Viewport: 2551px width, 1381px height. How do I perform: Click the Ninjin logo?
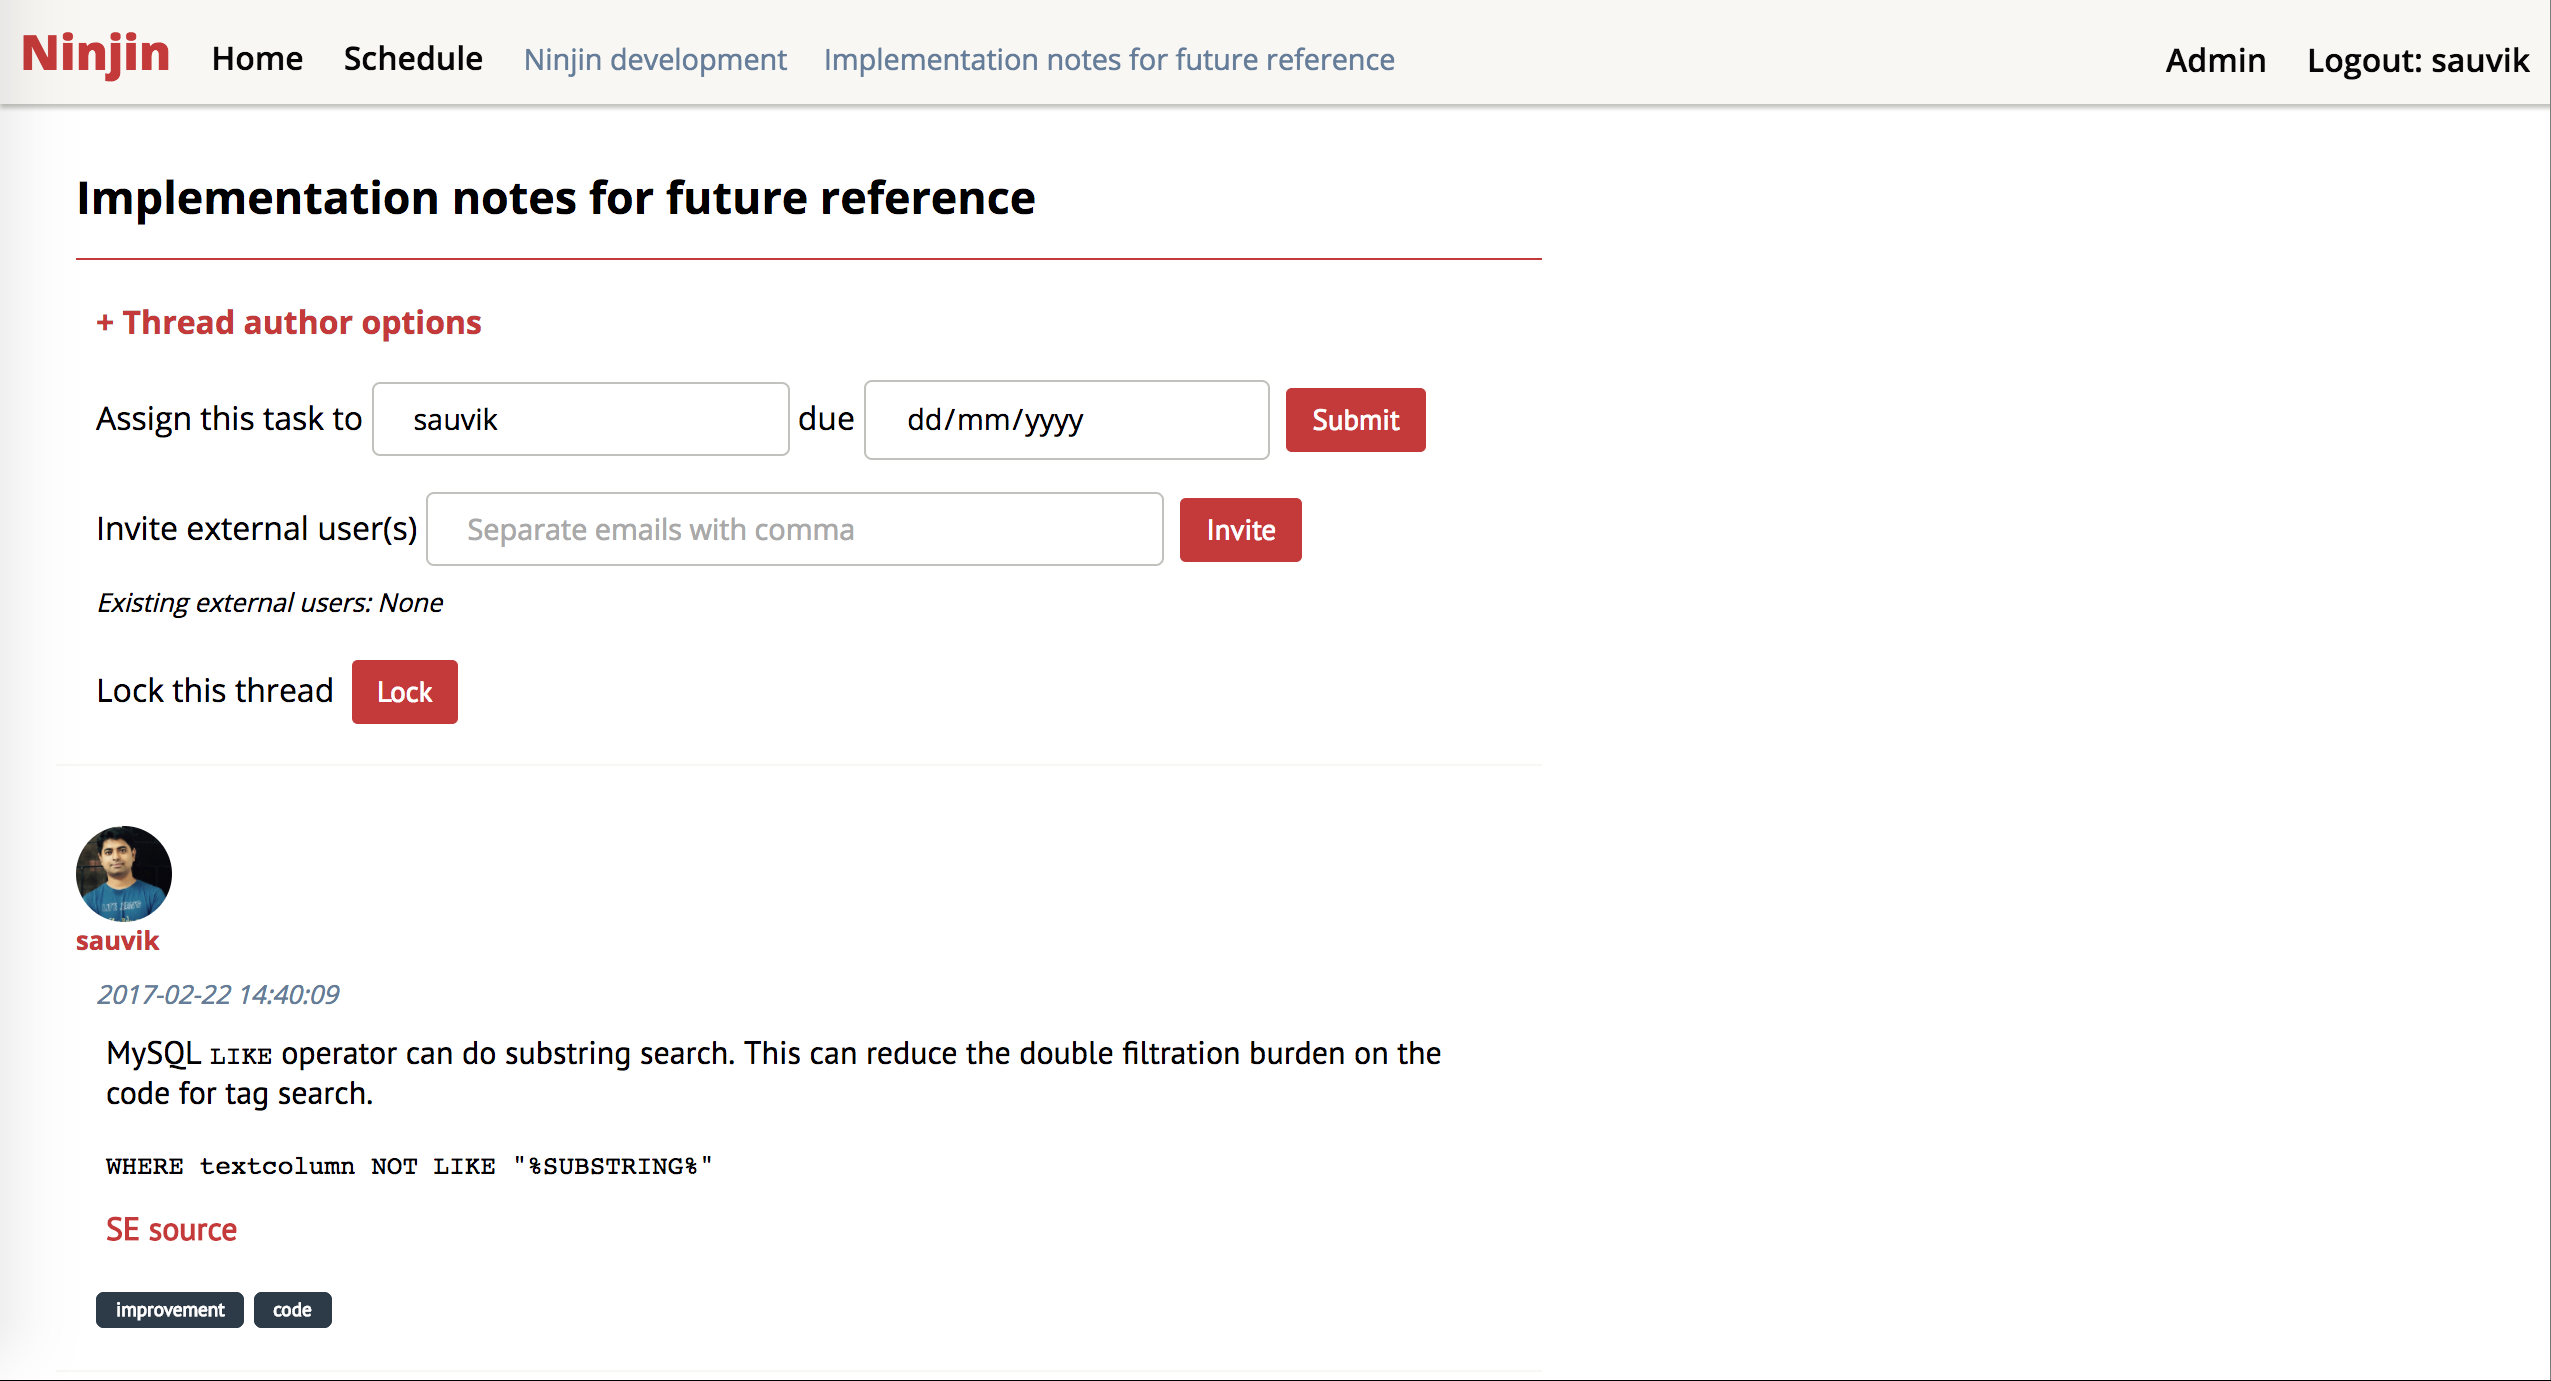[95, 53]
